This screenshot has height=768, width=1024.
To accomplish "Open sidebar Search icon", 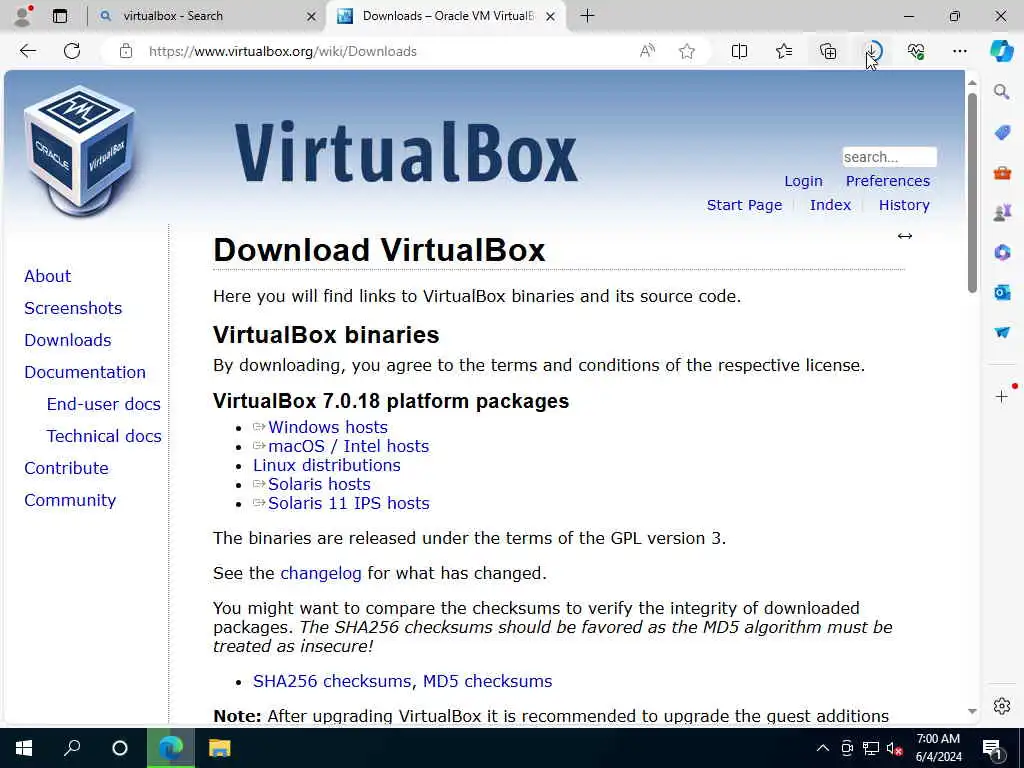I will 1002,92.
